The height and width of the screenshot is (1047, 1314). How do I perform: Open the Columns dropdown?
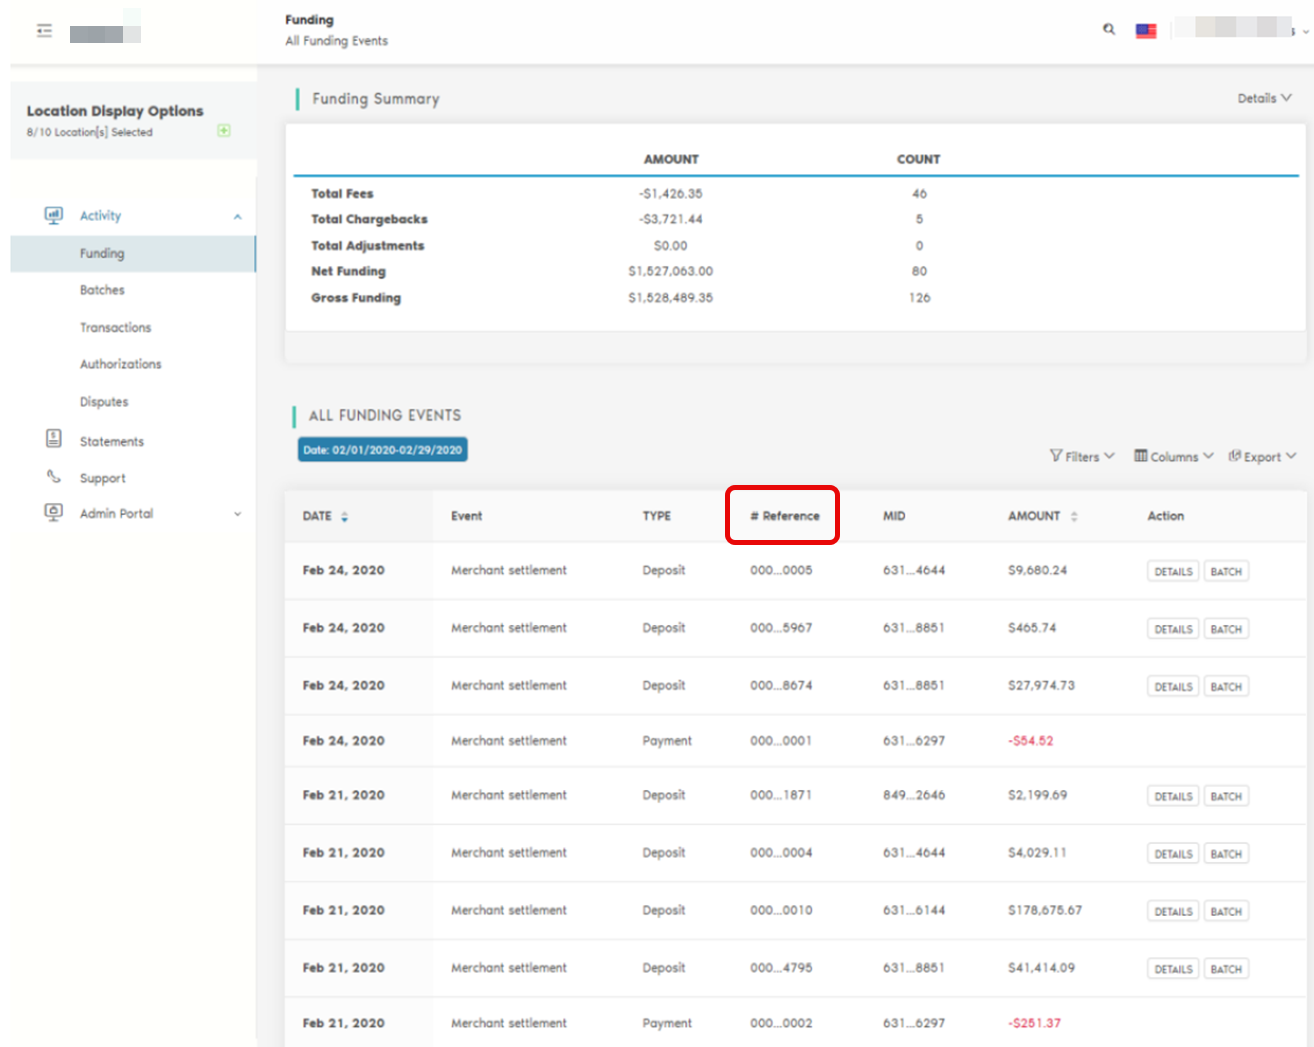(x=1174, y=456)
